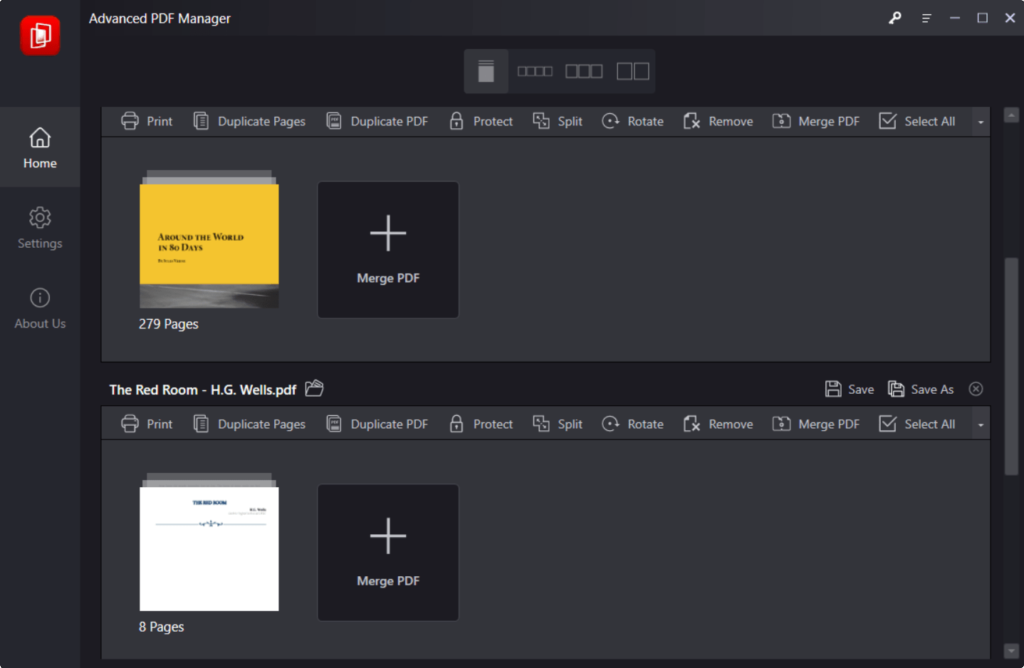Click Merge PDF in the upper toolbar
This screenshot has width=1024, height=668.
(x=816, y=121)
